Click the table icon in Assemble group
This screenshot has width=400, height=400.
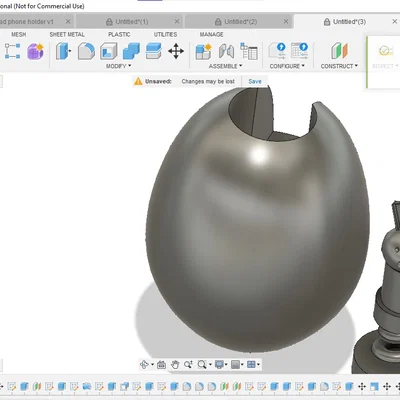point(249,51)
